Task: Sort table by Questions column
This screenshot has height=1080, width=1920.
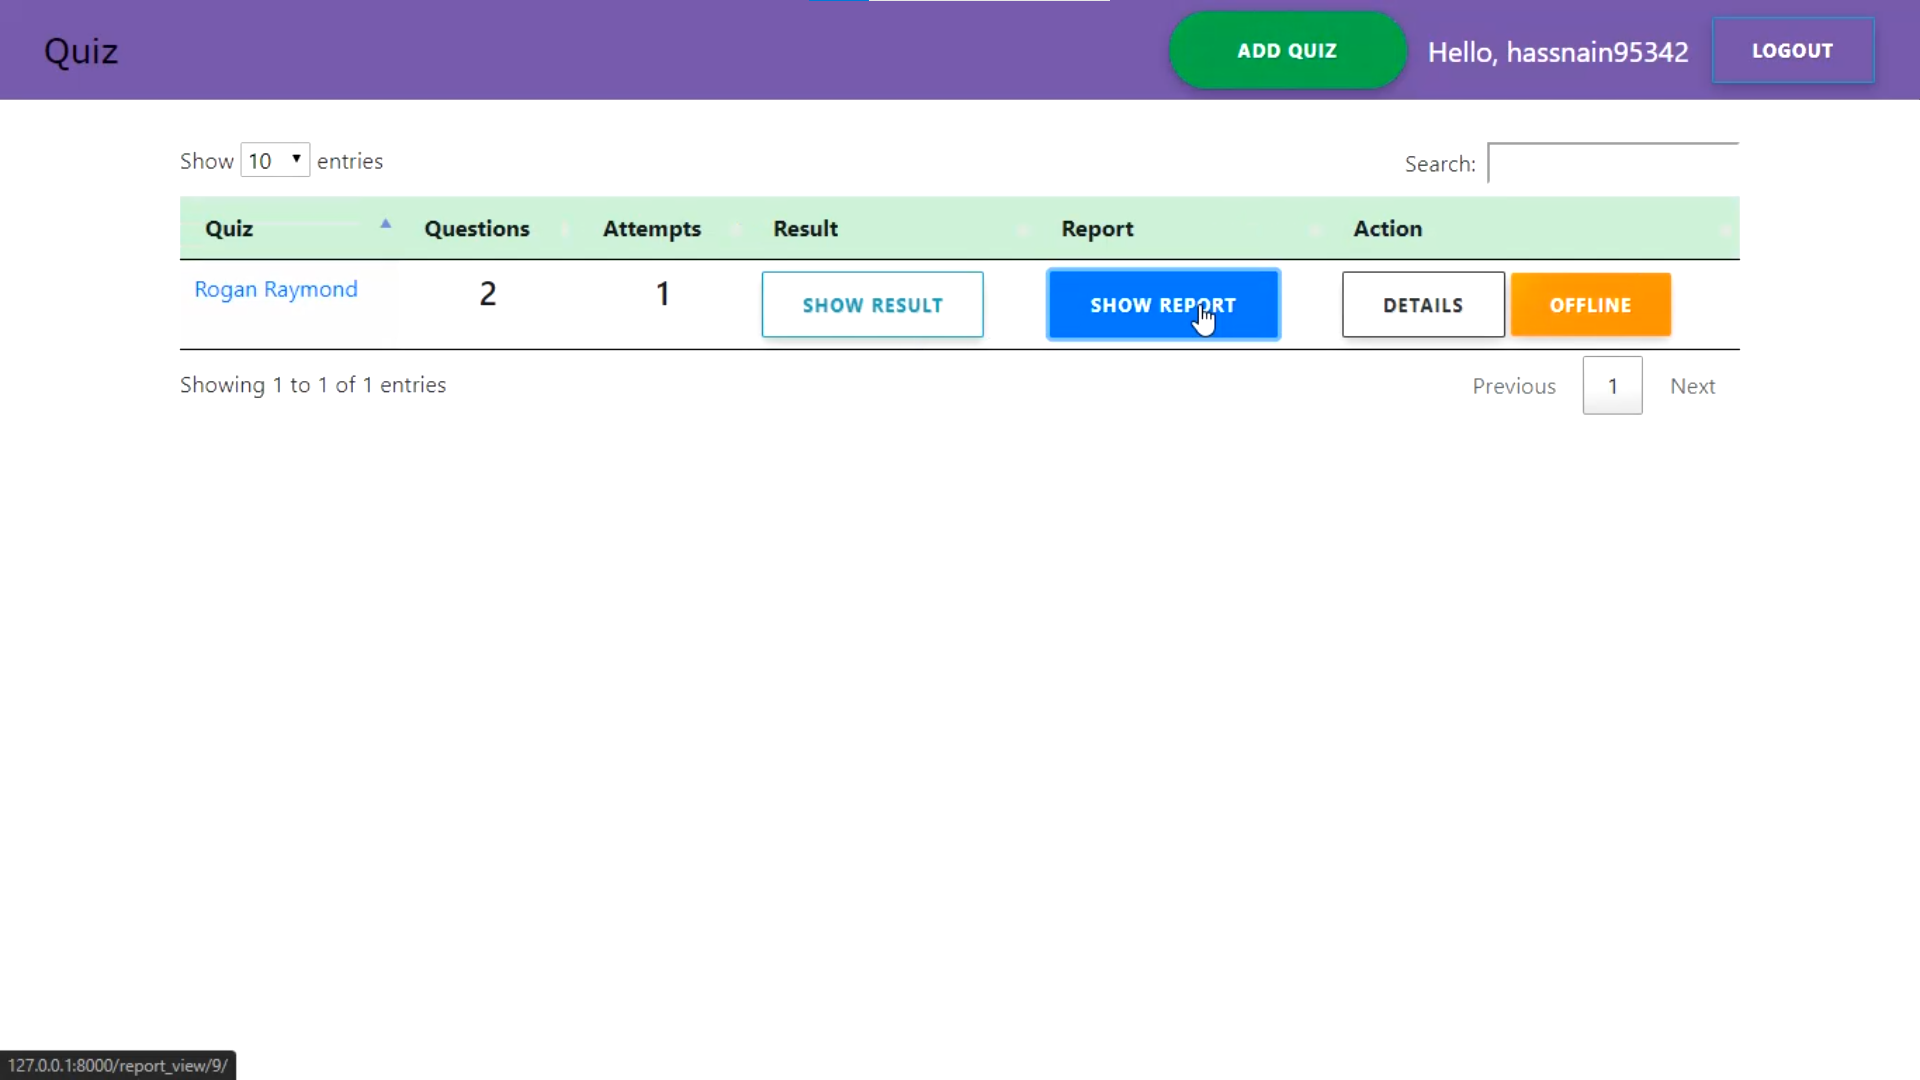Action: coord(477,229)
